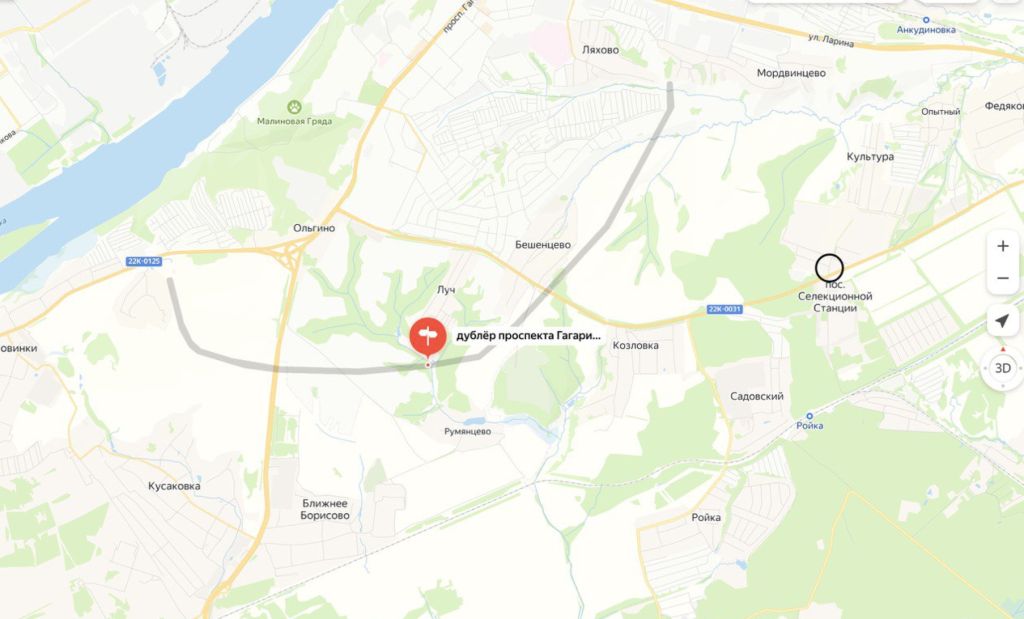Select the Садовский settlement label
The image size is (1024, 619).
pyautogui.click(x=757, y=396)
